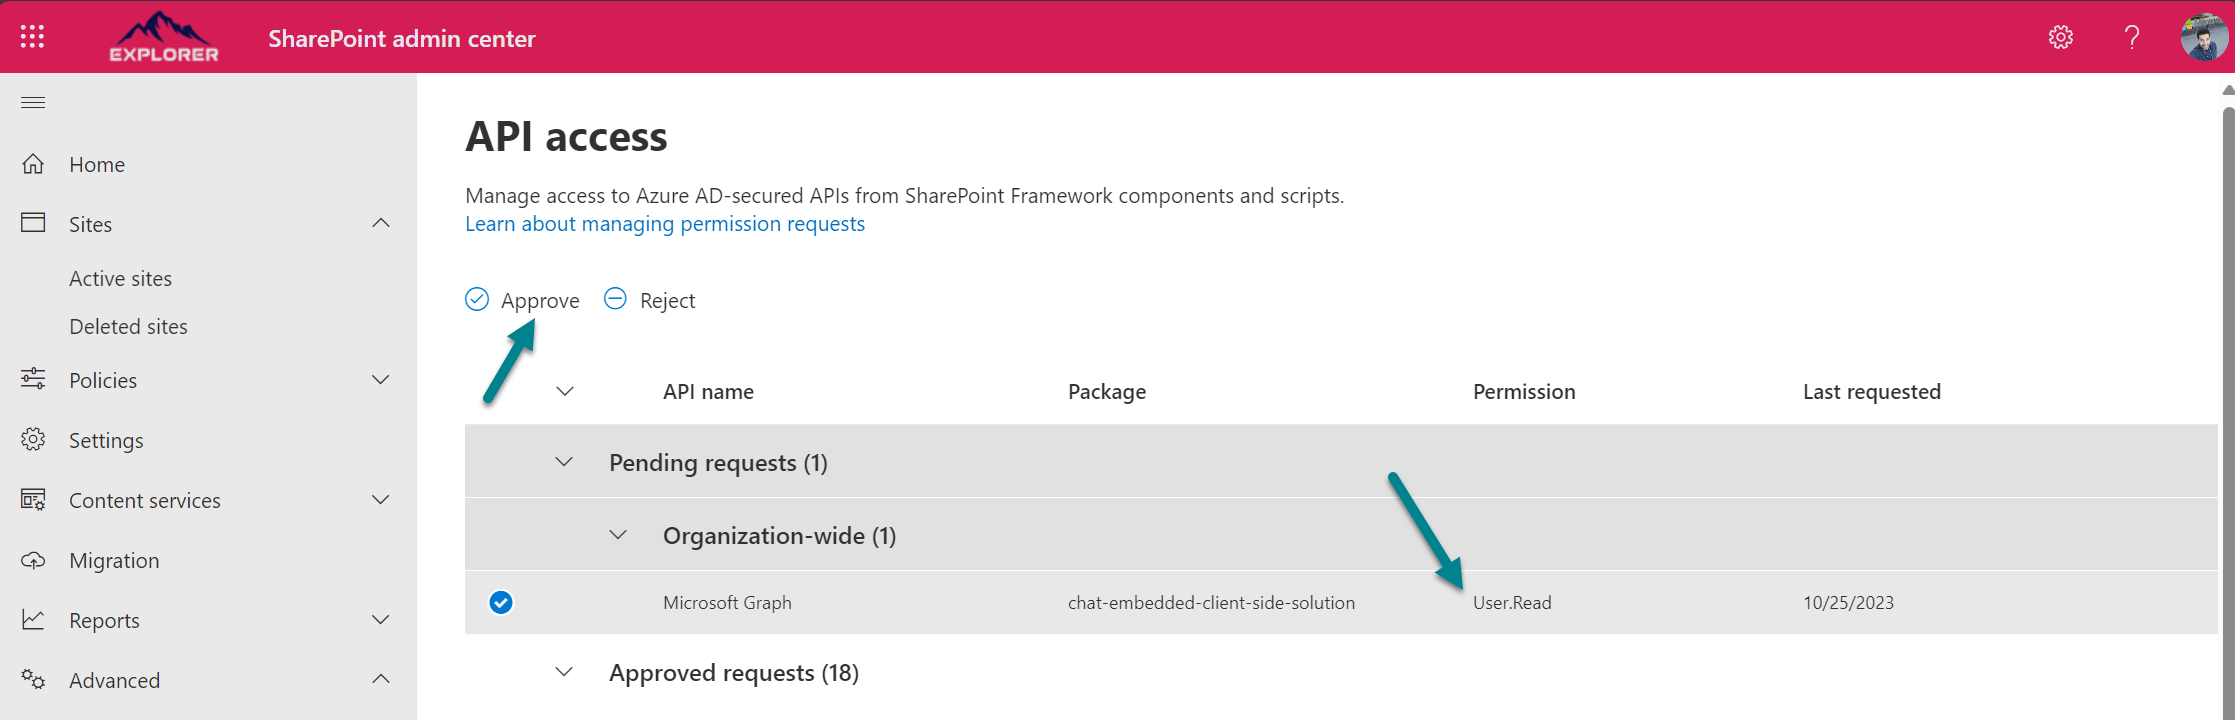Screen dimensions: 2235x720
Task: Expand the Approved requests section
Action: 564,672
